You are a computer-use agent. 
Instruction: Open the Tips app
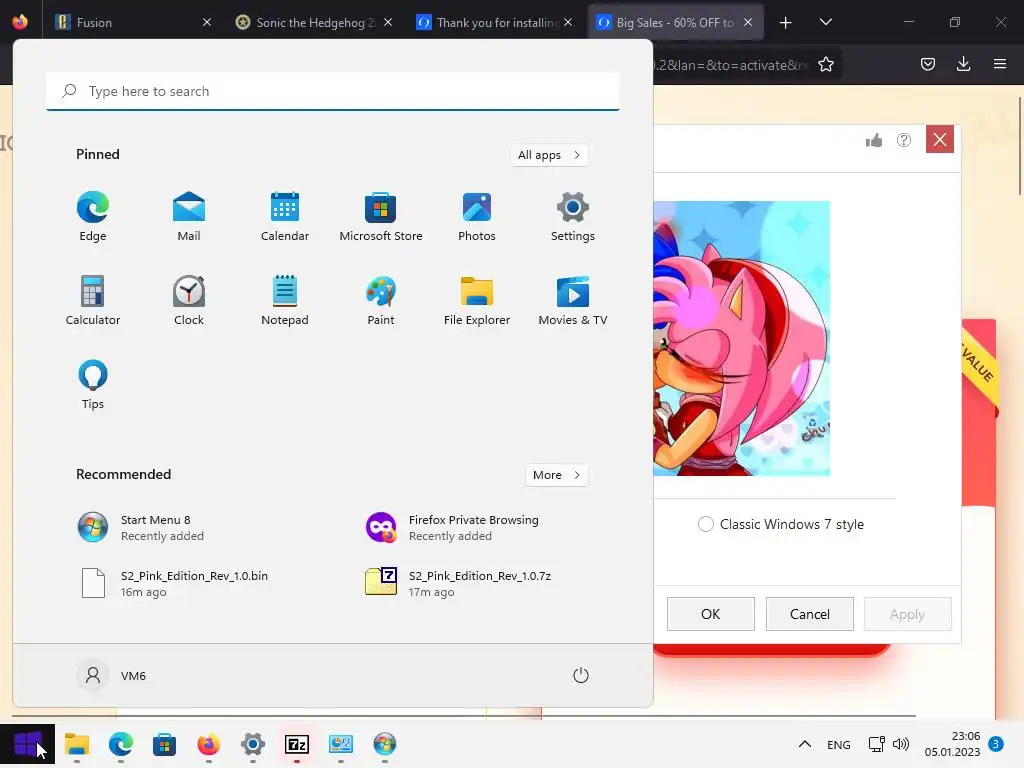coord(93,385)
